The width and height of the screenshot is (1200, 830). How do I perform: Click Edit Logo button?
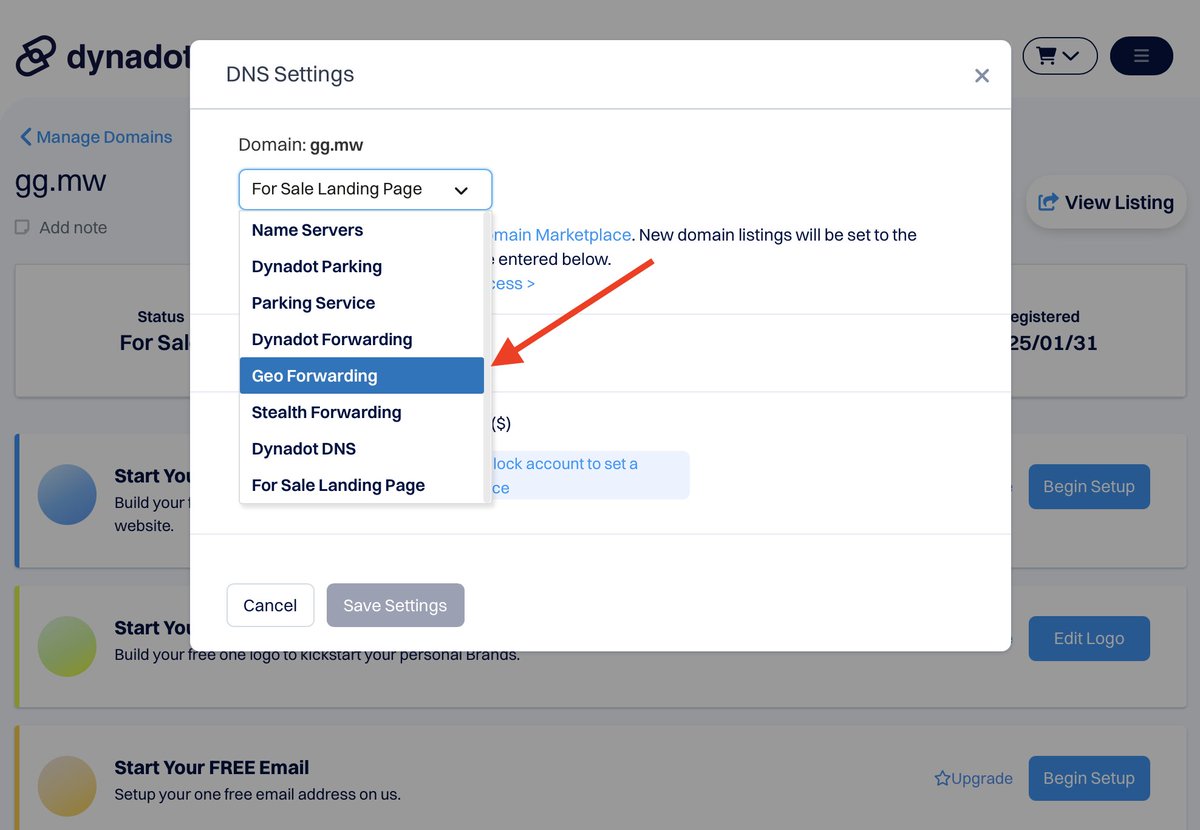(1089, 638)
